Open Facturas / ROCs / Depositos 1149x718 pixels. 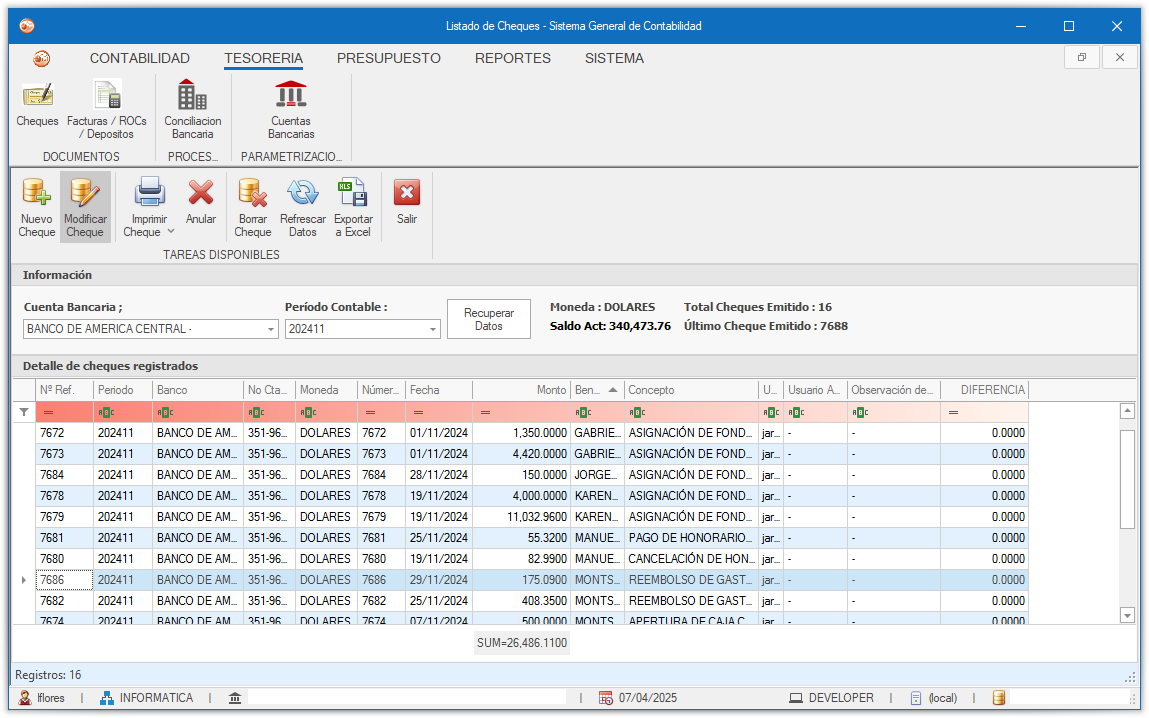106,110
